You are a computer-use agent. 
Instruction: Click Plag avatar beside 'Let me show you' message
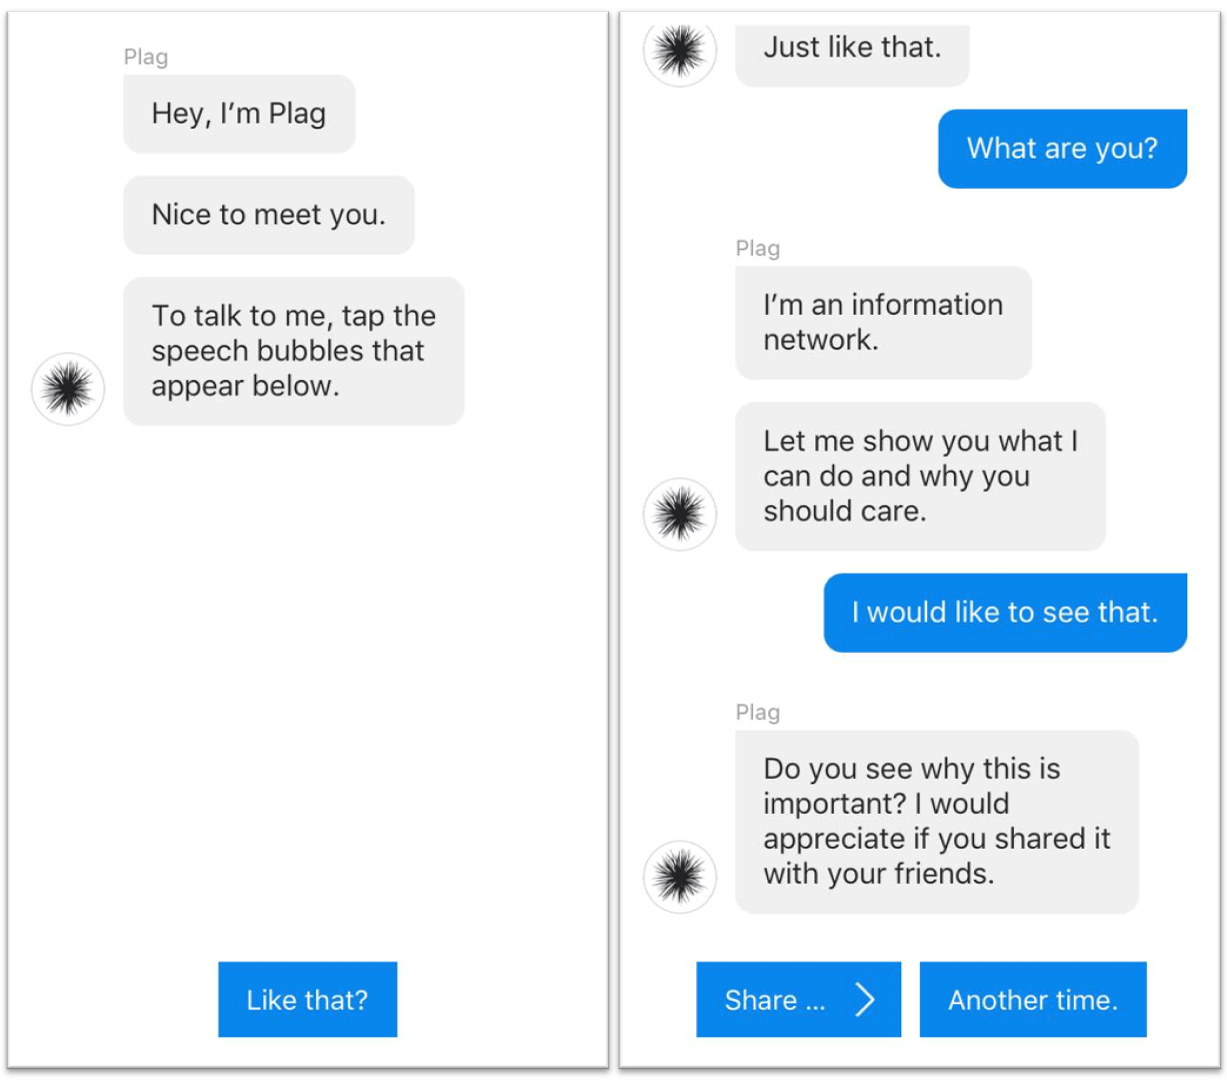pyautogui.click(x=680, y=514)
